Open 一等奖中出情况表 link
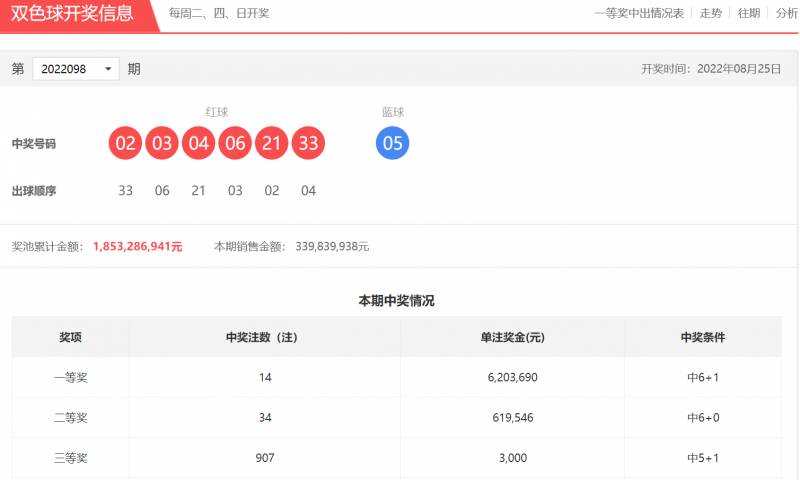The image size is (800, 480). pyautogui.click(x=639, y=13)
